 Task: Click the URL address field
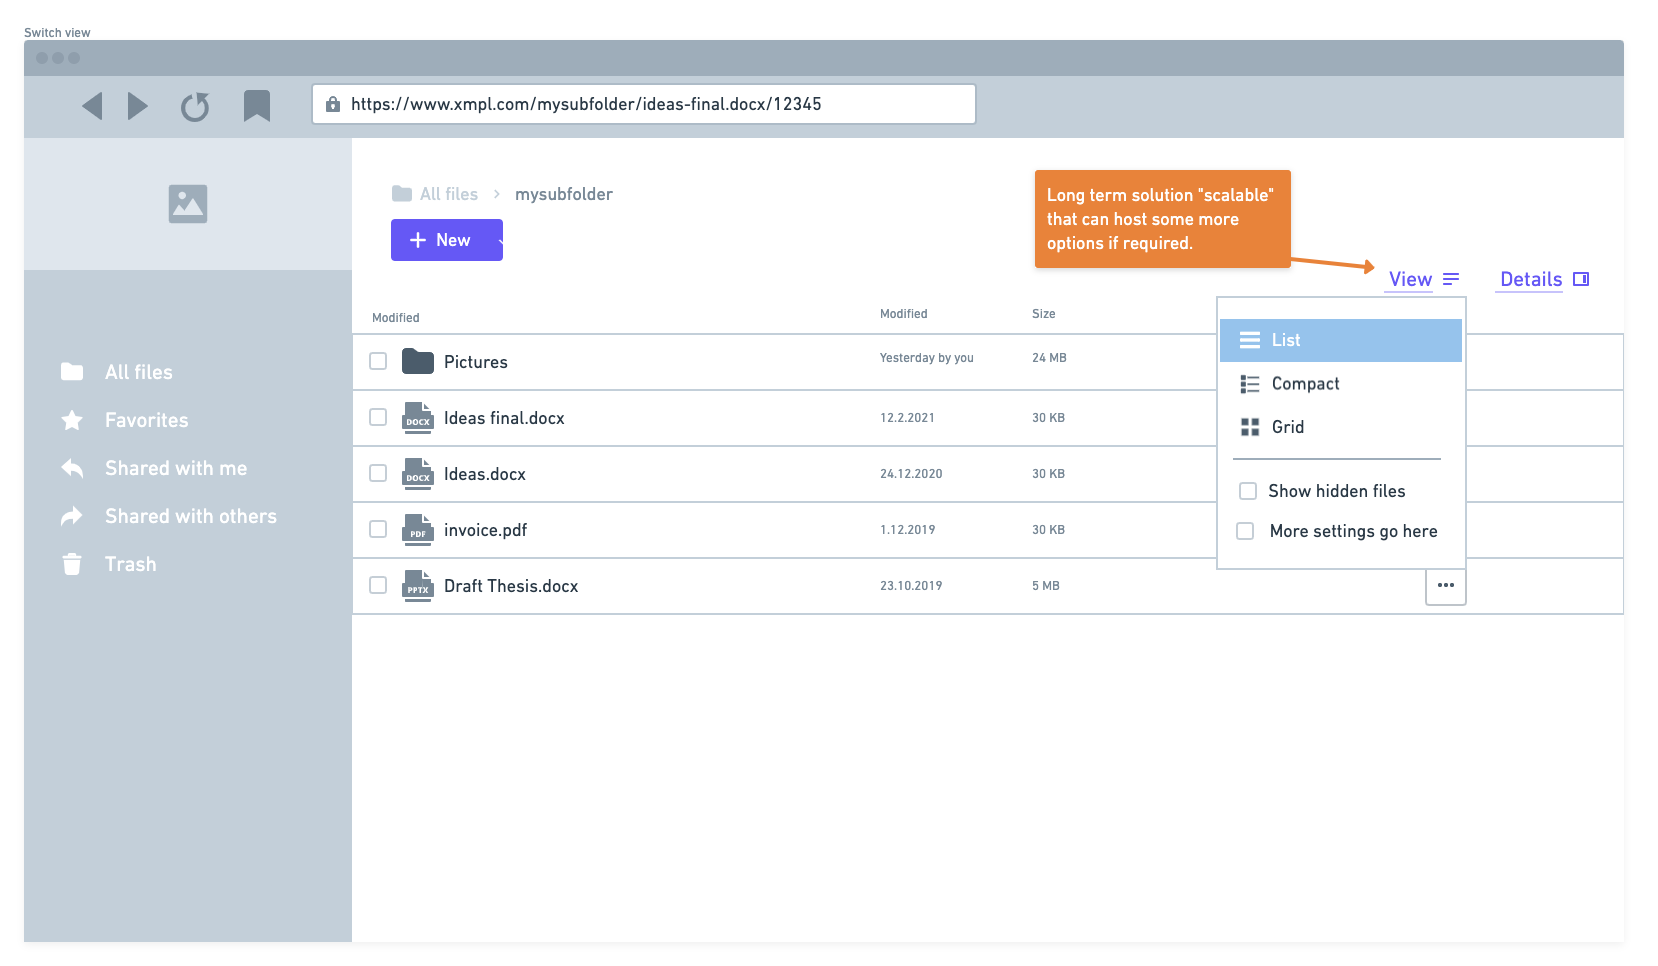[644, 104]
